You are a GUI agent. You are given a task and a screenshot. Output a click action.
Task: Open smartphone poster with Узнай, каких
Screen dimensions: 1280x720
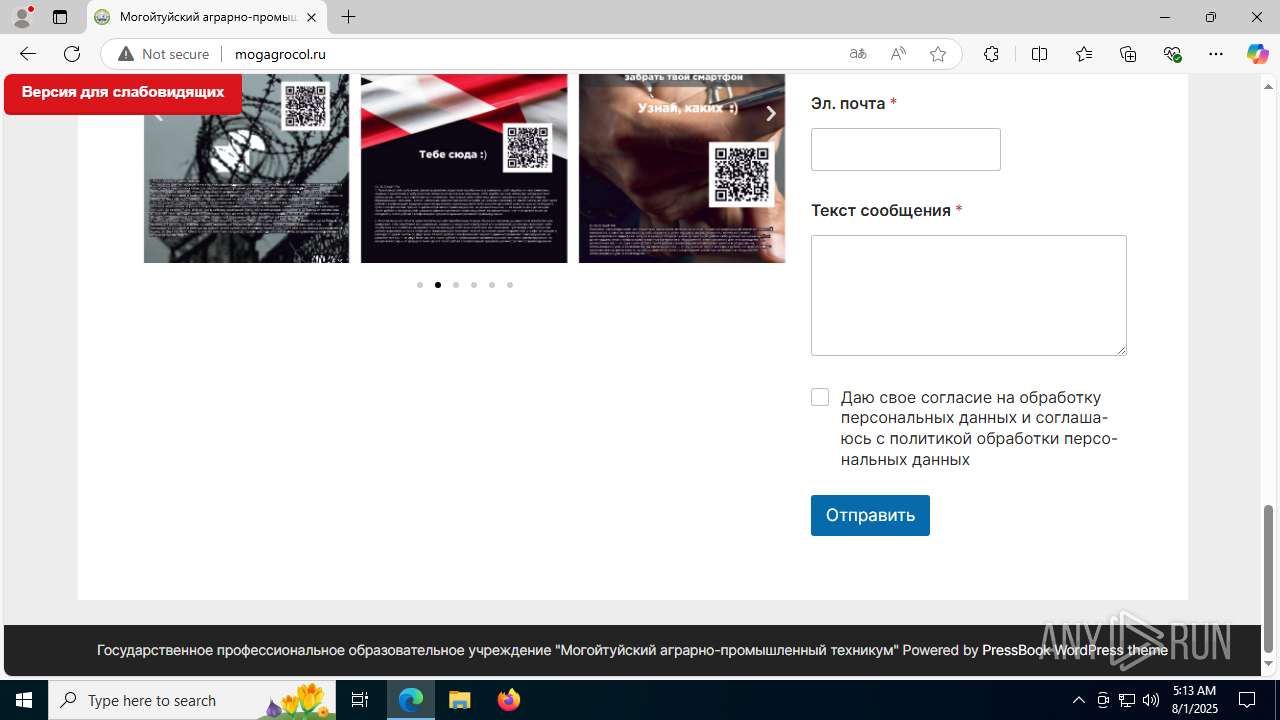[x=682, y=168]
